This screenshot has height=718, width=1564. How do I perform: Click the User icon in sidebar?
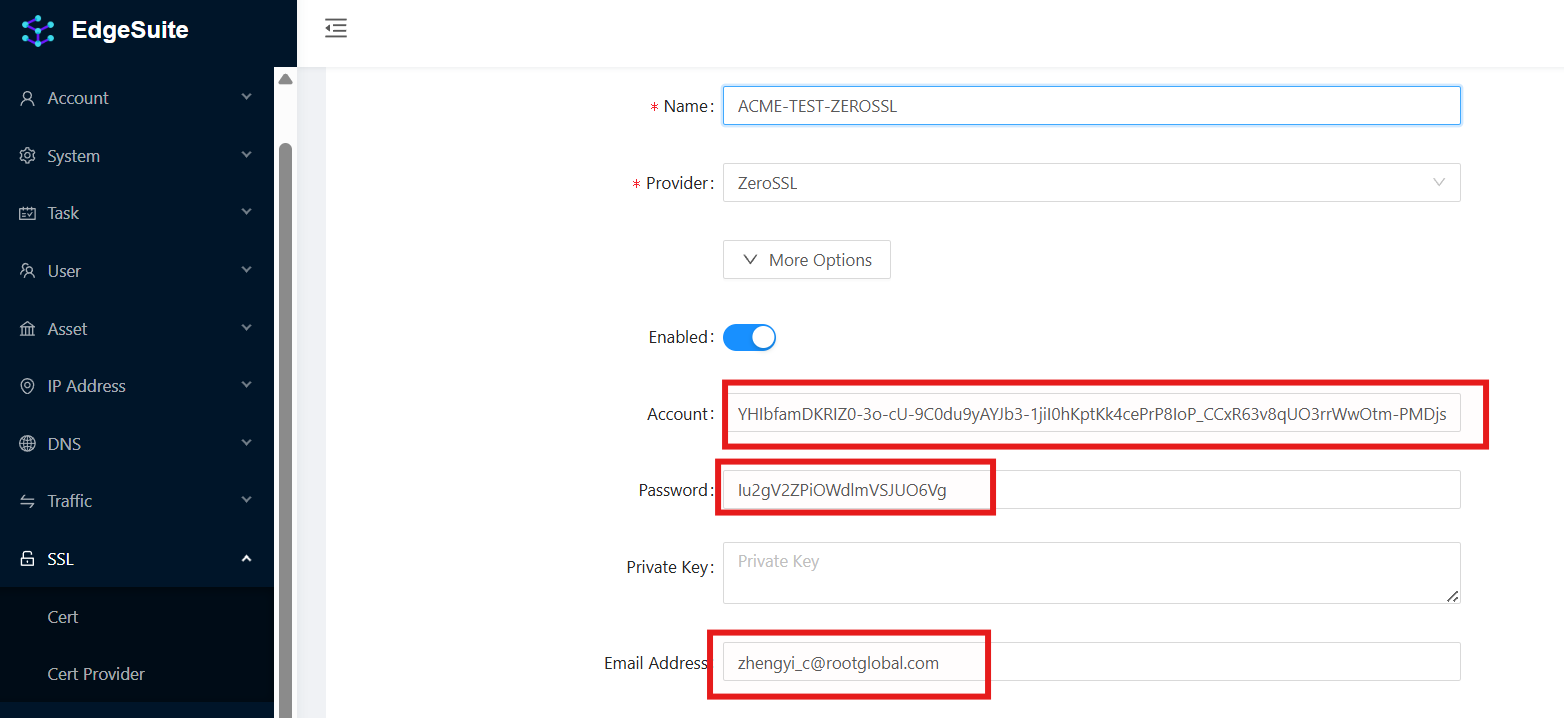[28, 271]
